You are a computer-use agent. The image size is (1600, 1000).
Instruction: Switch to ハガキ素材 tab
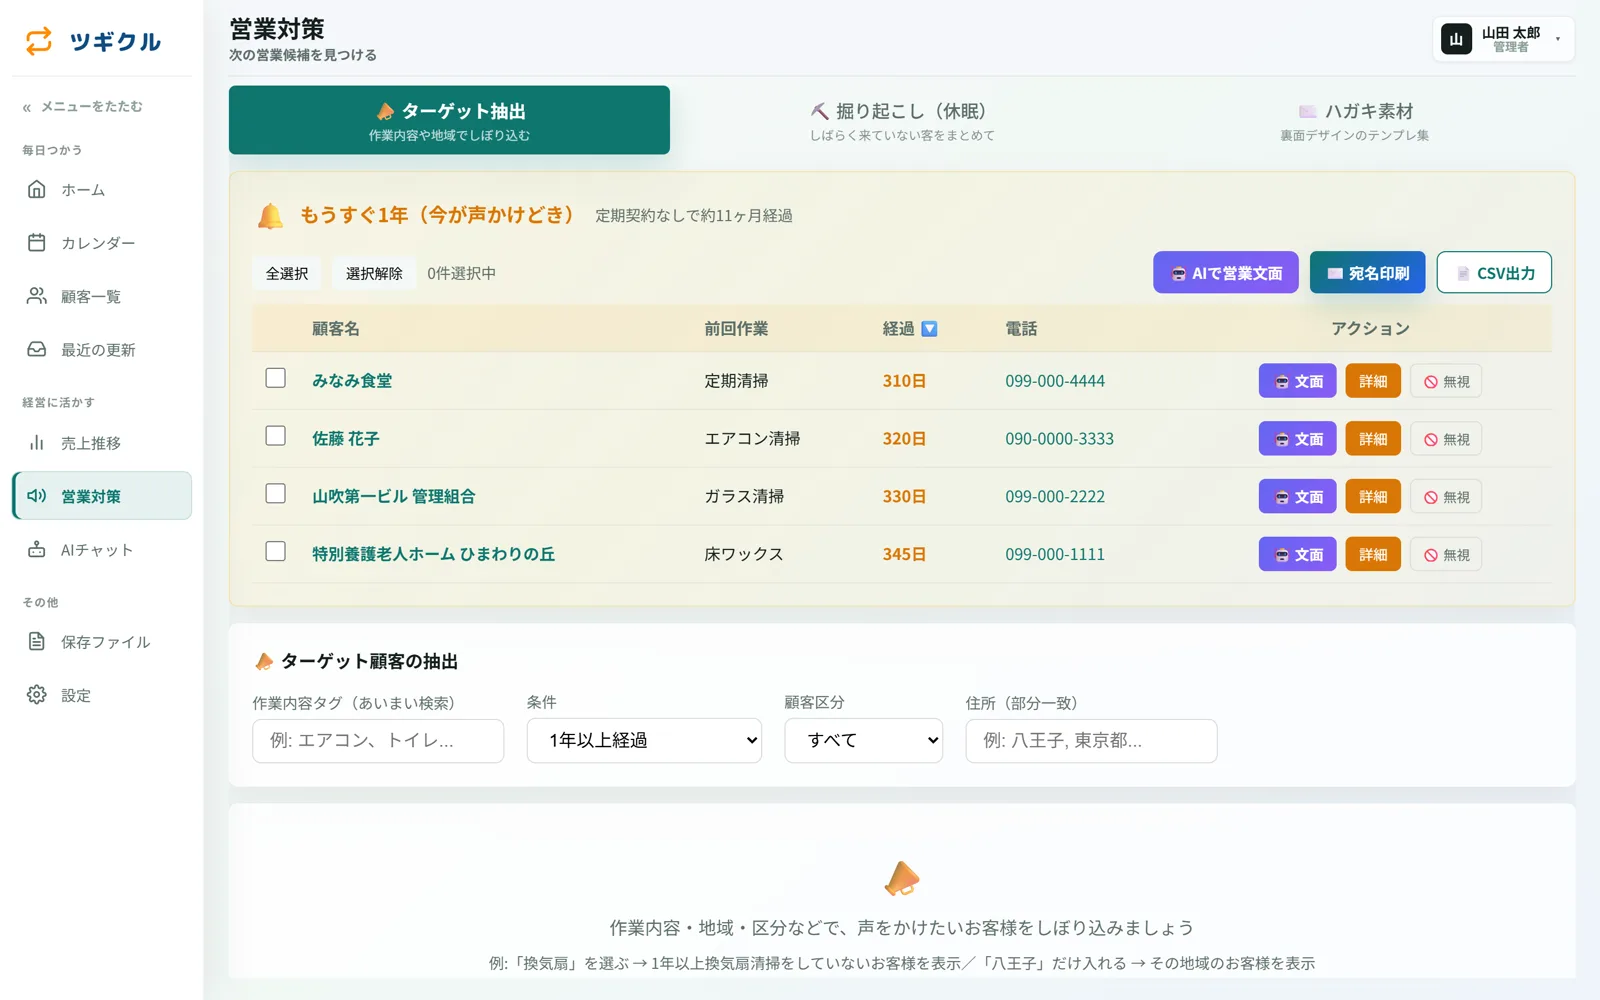(1355, 120)
